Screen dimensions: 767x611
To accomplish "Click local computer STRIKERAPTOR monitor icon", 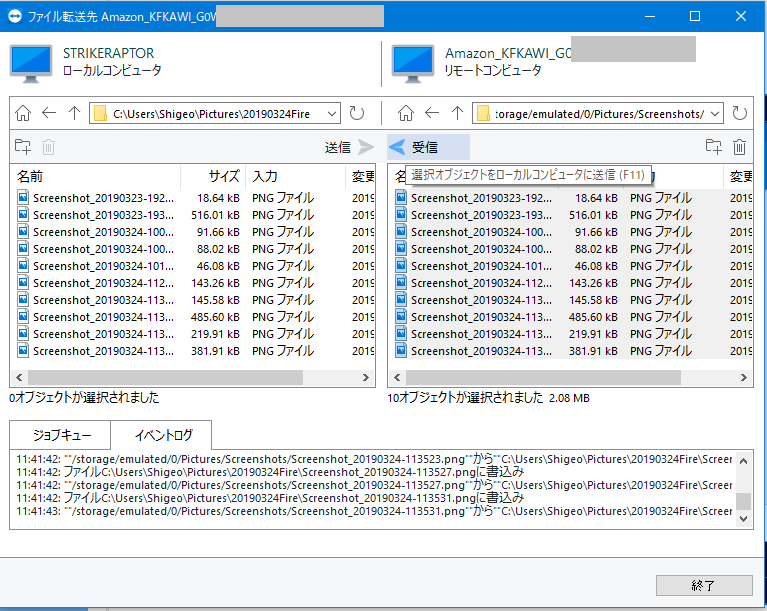I will (x=31, y=64).
